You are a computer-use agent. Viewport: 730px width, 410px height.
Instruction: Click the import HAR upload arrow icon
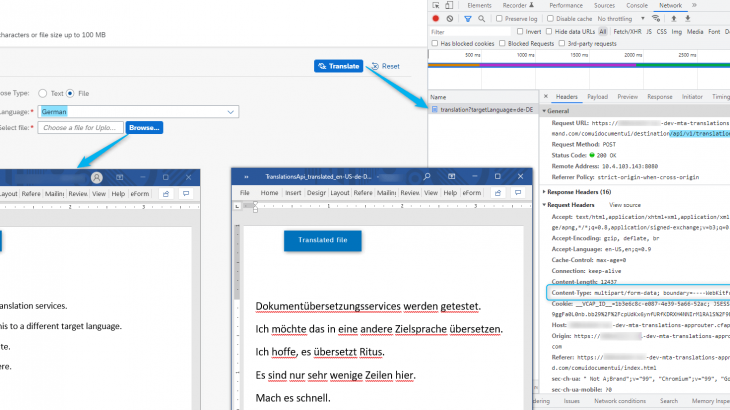pos(673,19)
